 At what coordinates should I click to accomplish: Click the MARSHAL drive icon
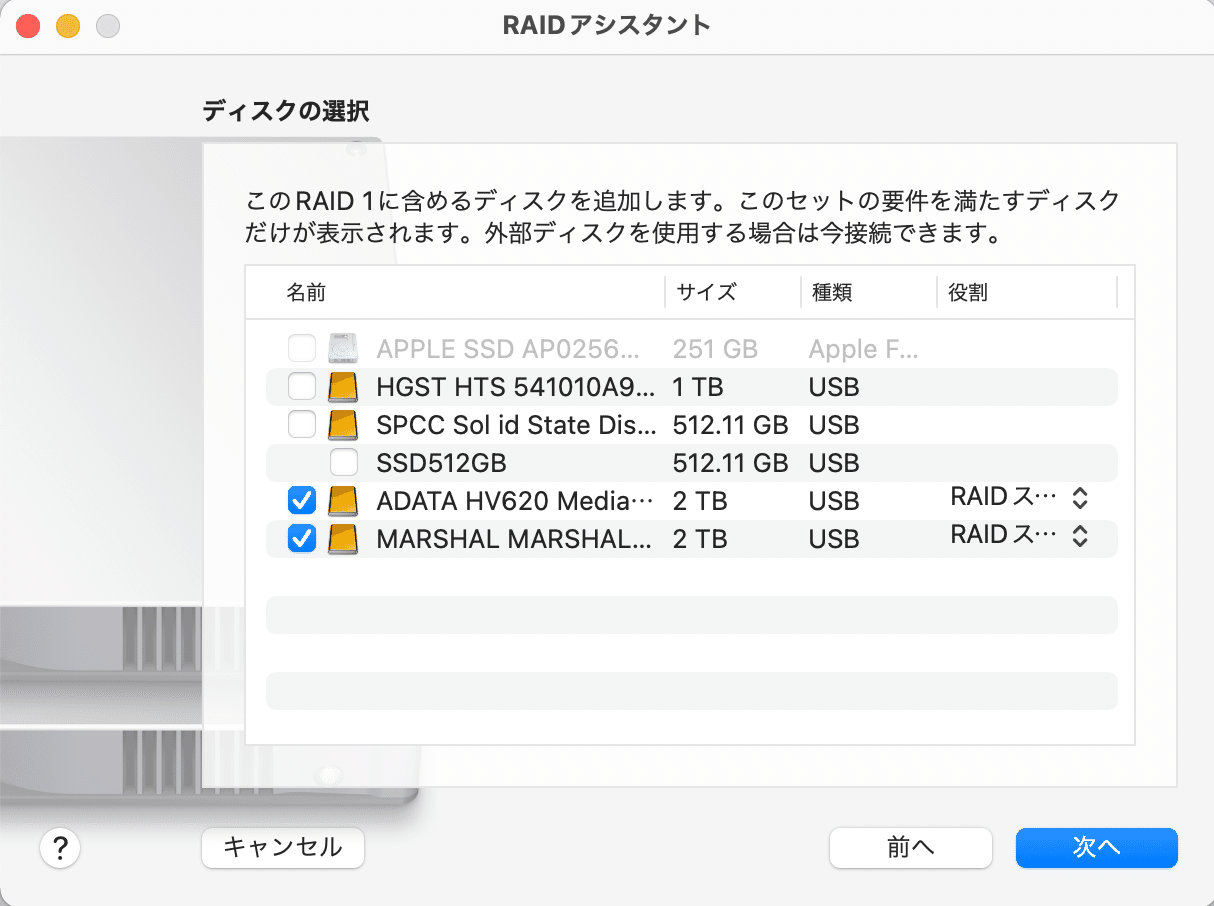point(342,538)
